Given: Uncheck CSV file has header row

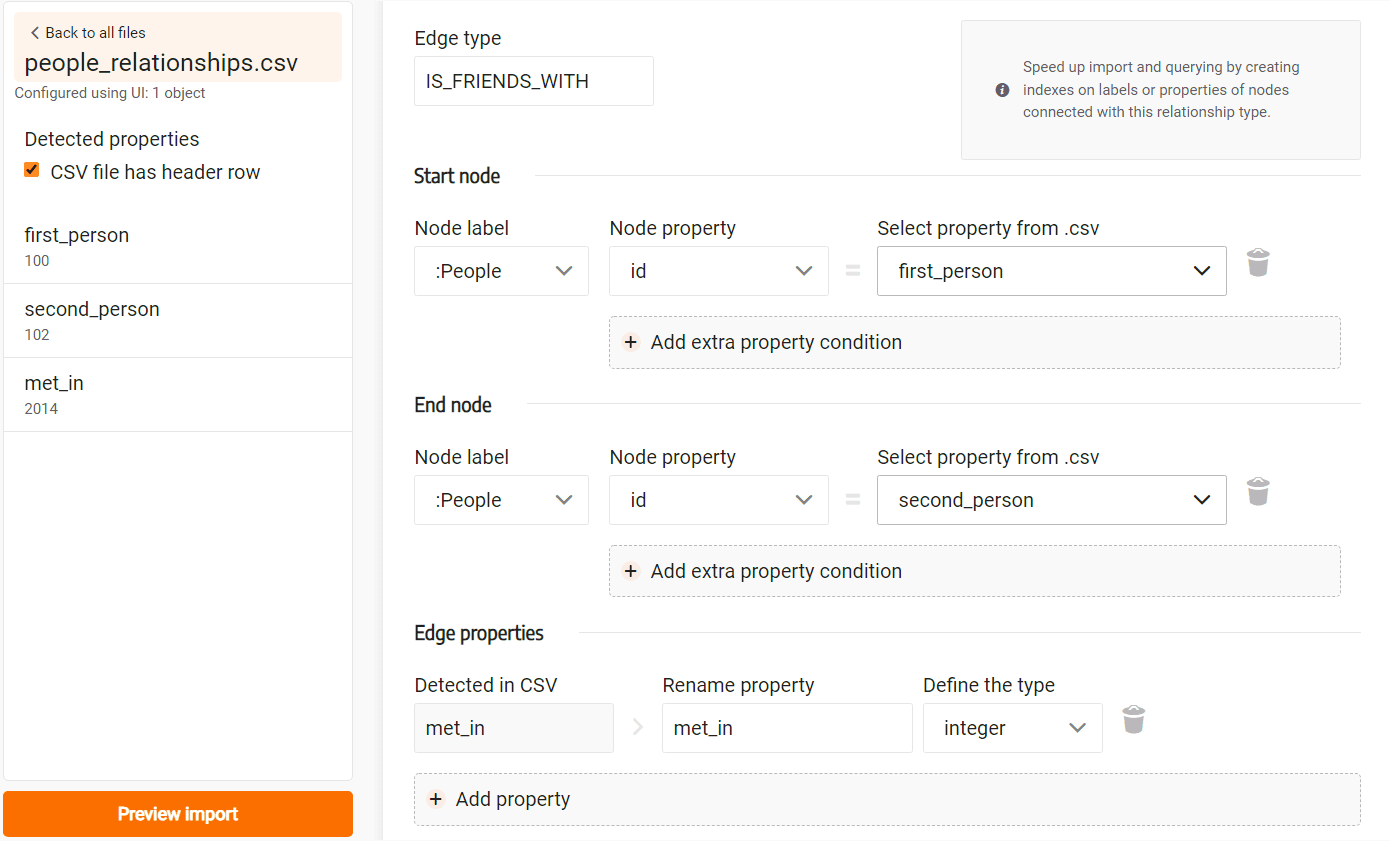Looking at the screenshot, I should tap(32, 170).
